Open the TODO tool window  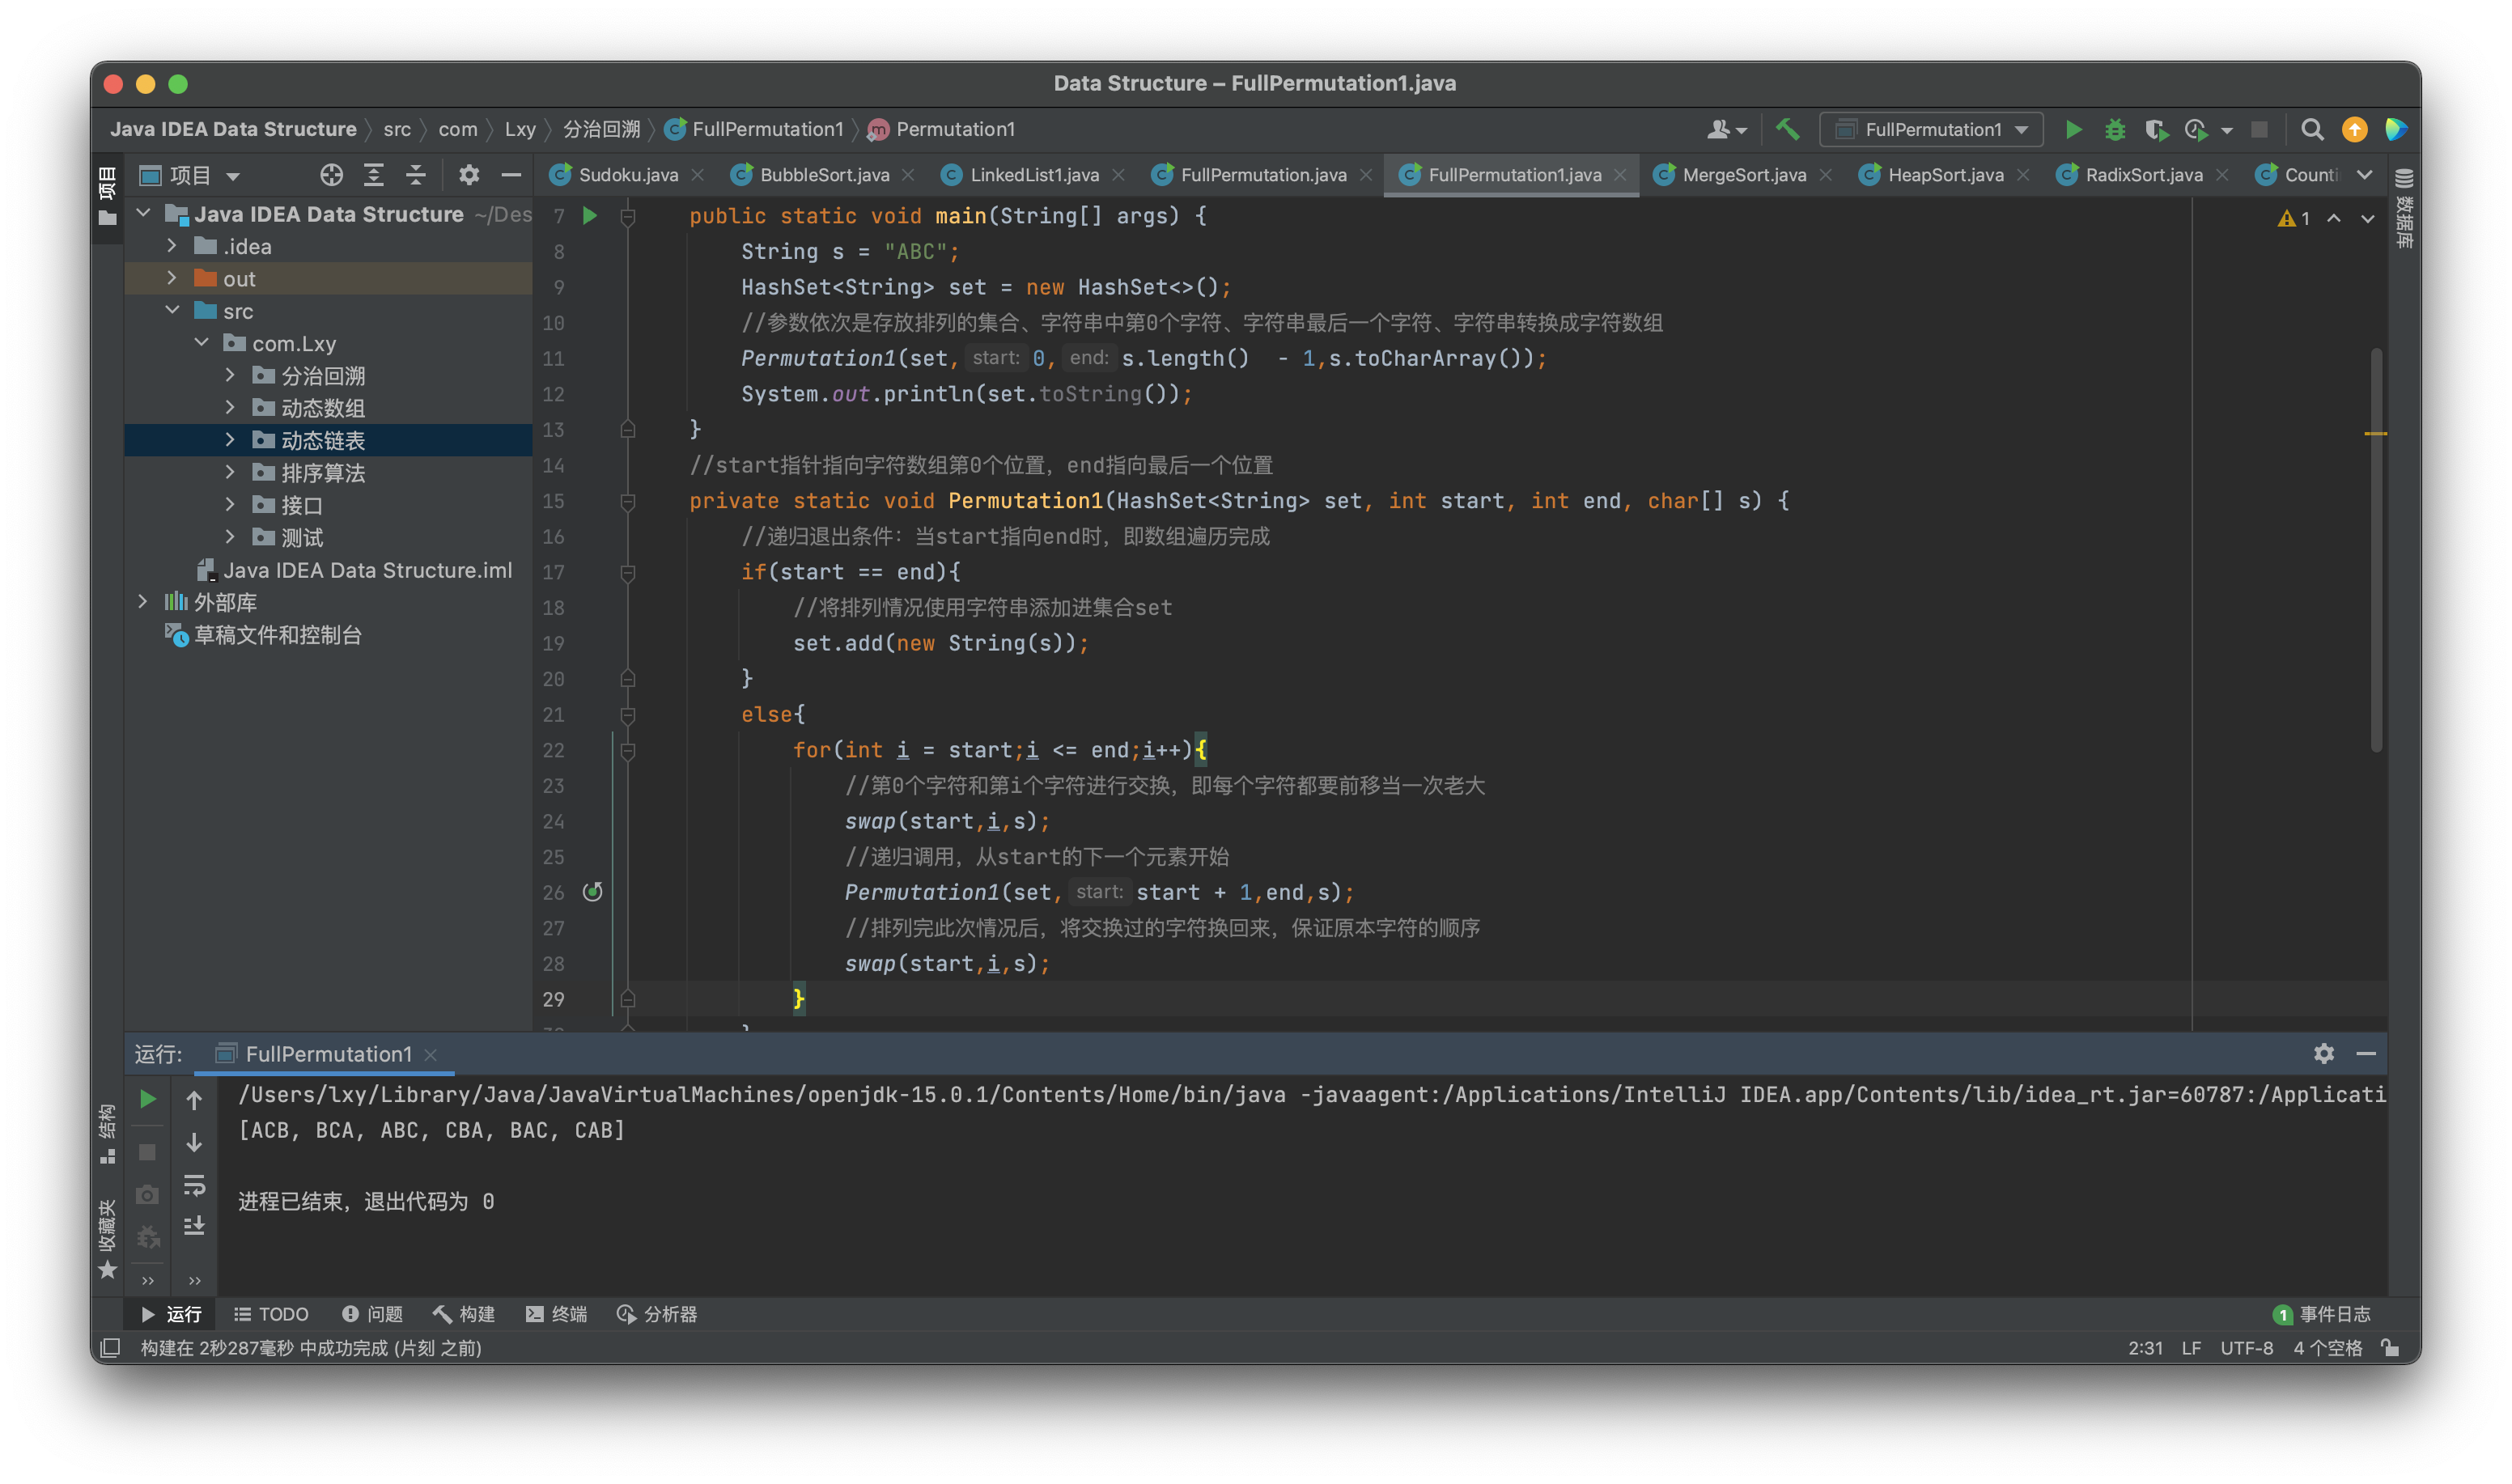click(x=271, y=1314)
